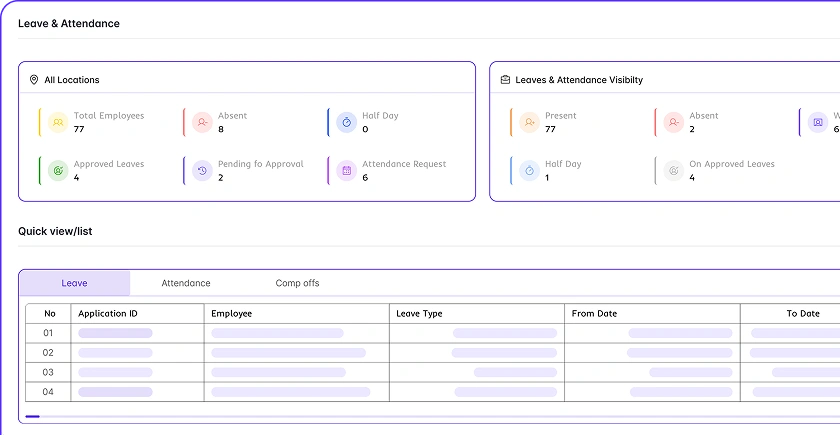Click the Leave Type placeholder in row 03
This screenshot has height=435, width=840.
click(x=515, y=372)
